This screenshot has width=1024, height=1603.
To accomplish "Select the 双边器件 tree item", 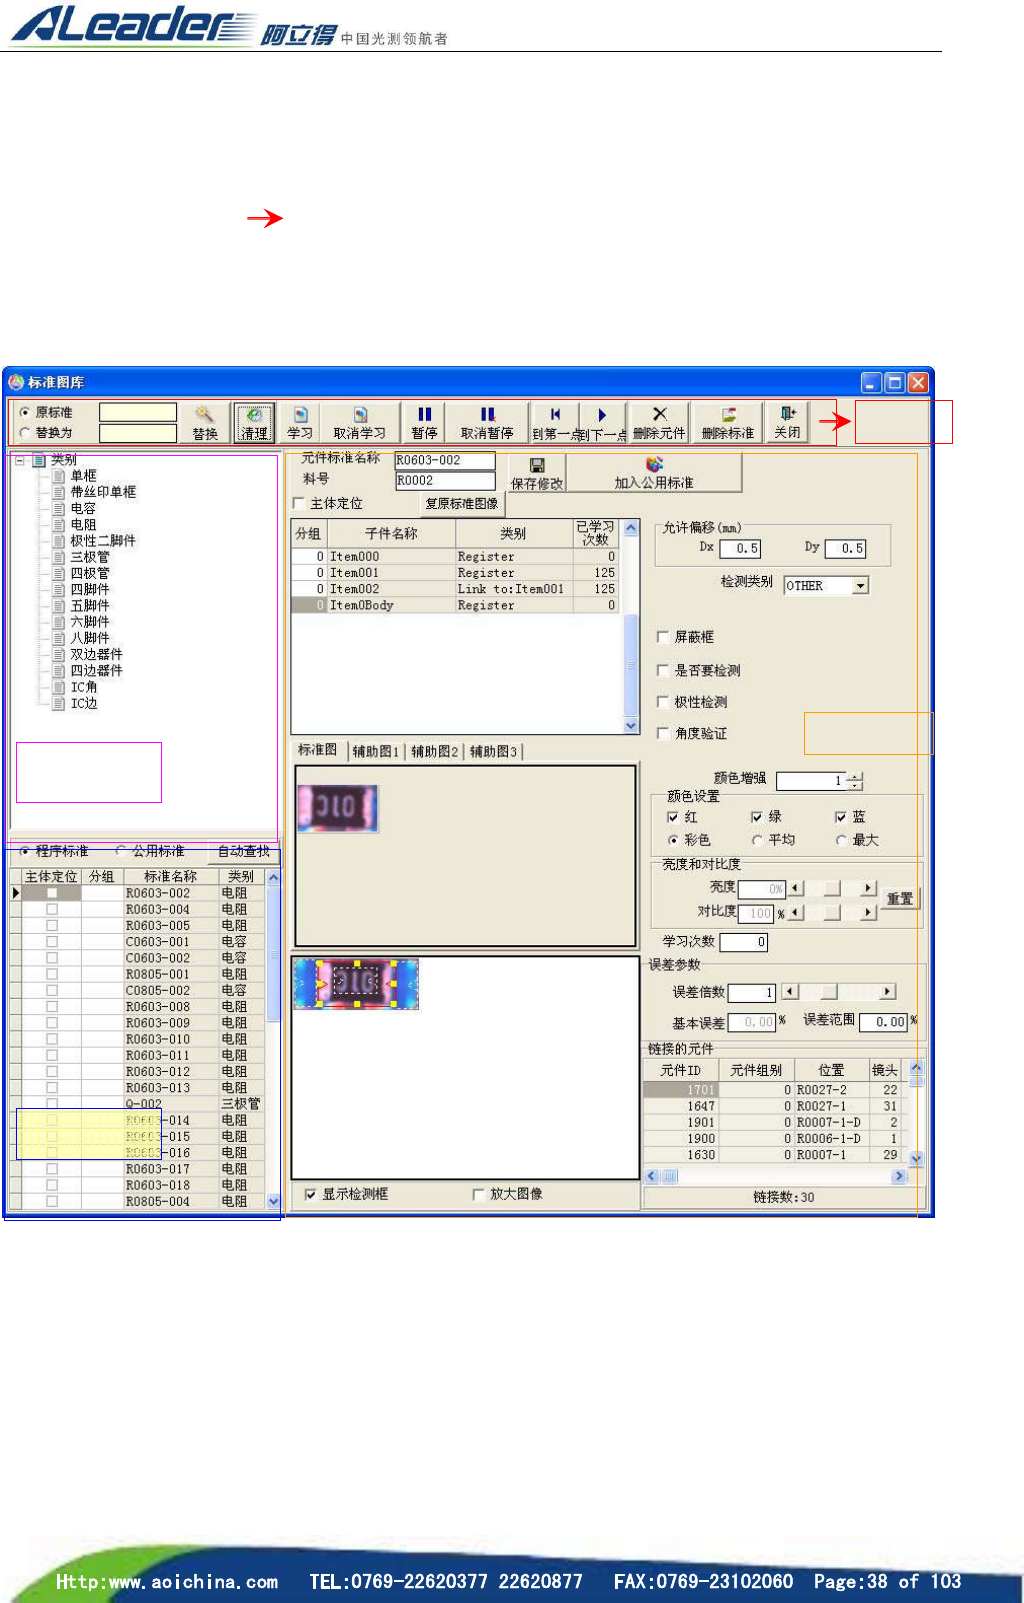I will point(97,654).
